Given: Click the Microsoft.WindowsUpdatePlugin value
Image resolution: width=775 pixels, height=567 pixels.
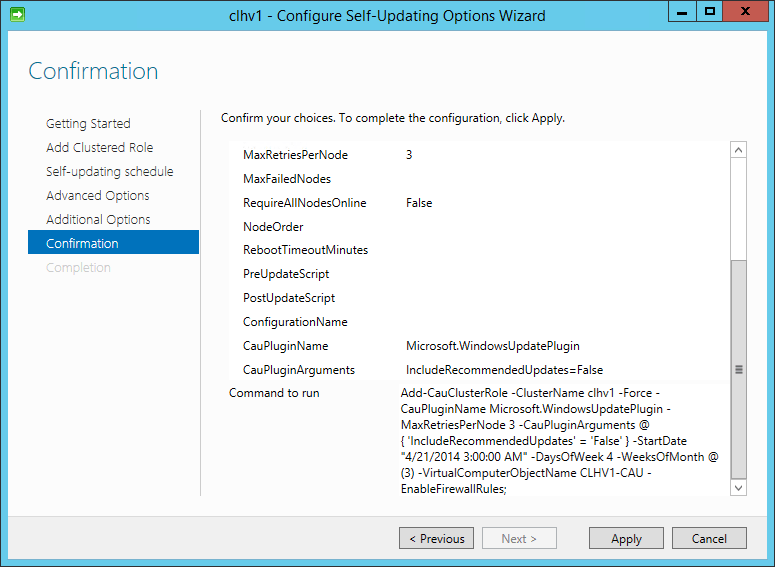Looking at the screenshot, I should click(x=493, y=346).
